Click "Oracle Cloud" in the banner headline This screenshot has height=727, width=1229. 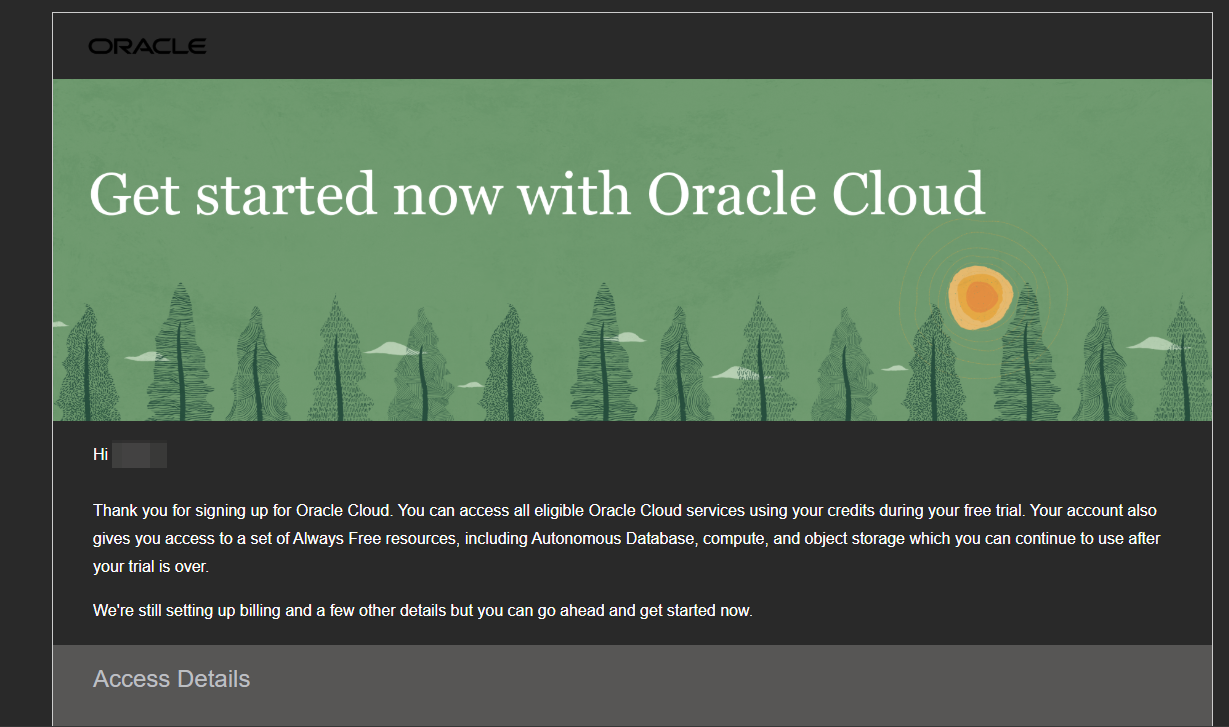[816, 193]
